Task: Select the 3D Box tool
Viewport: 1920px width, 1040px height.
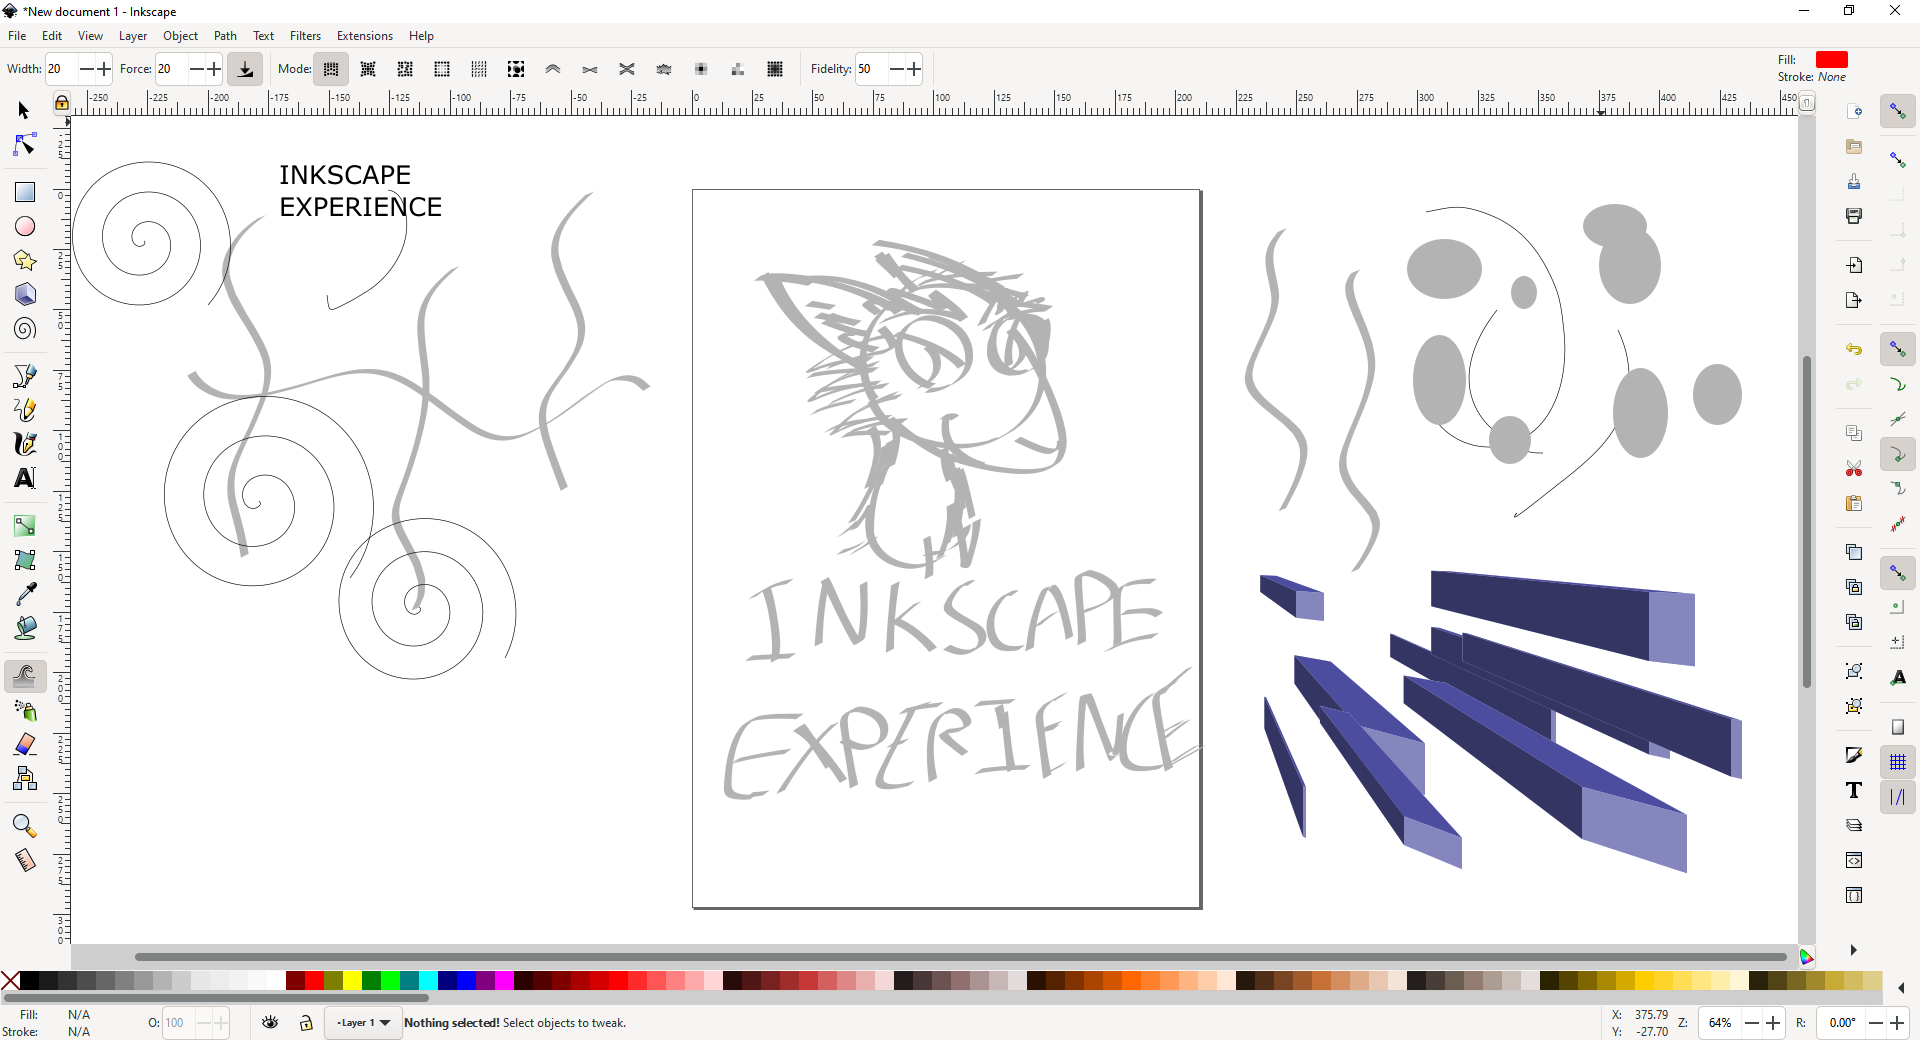Action: [24, 295]
